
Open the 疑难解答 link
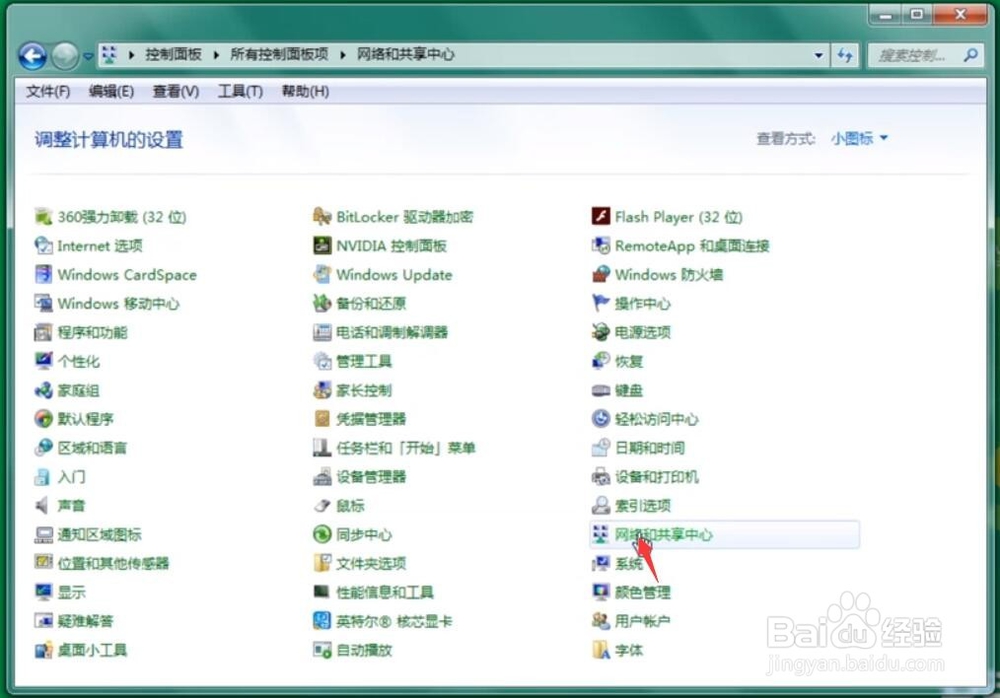(x=85, y=621)
